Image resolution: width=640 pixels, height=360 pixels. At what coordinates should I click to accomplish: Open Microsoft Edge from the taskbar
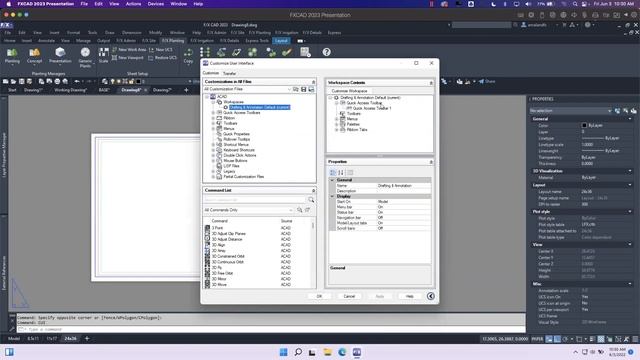(342, 352)
